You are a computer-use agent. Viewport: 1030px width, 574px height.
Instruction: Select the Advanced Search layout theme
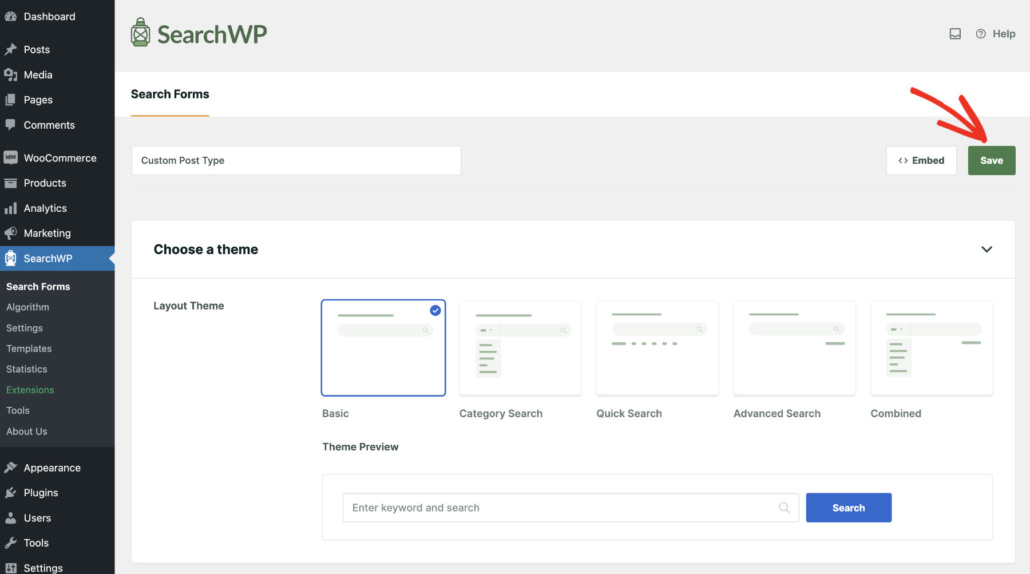[794, 348]
